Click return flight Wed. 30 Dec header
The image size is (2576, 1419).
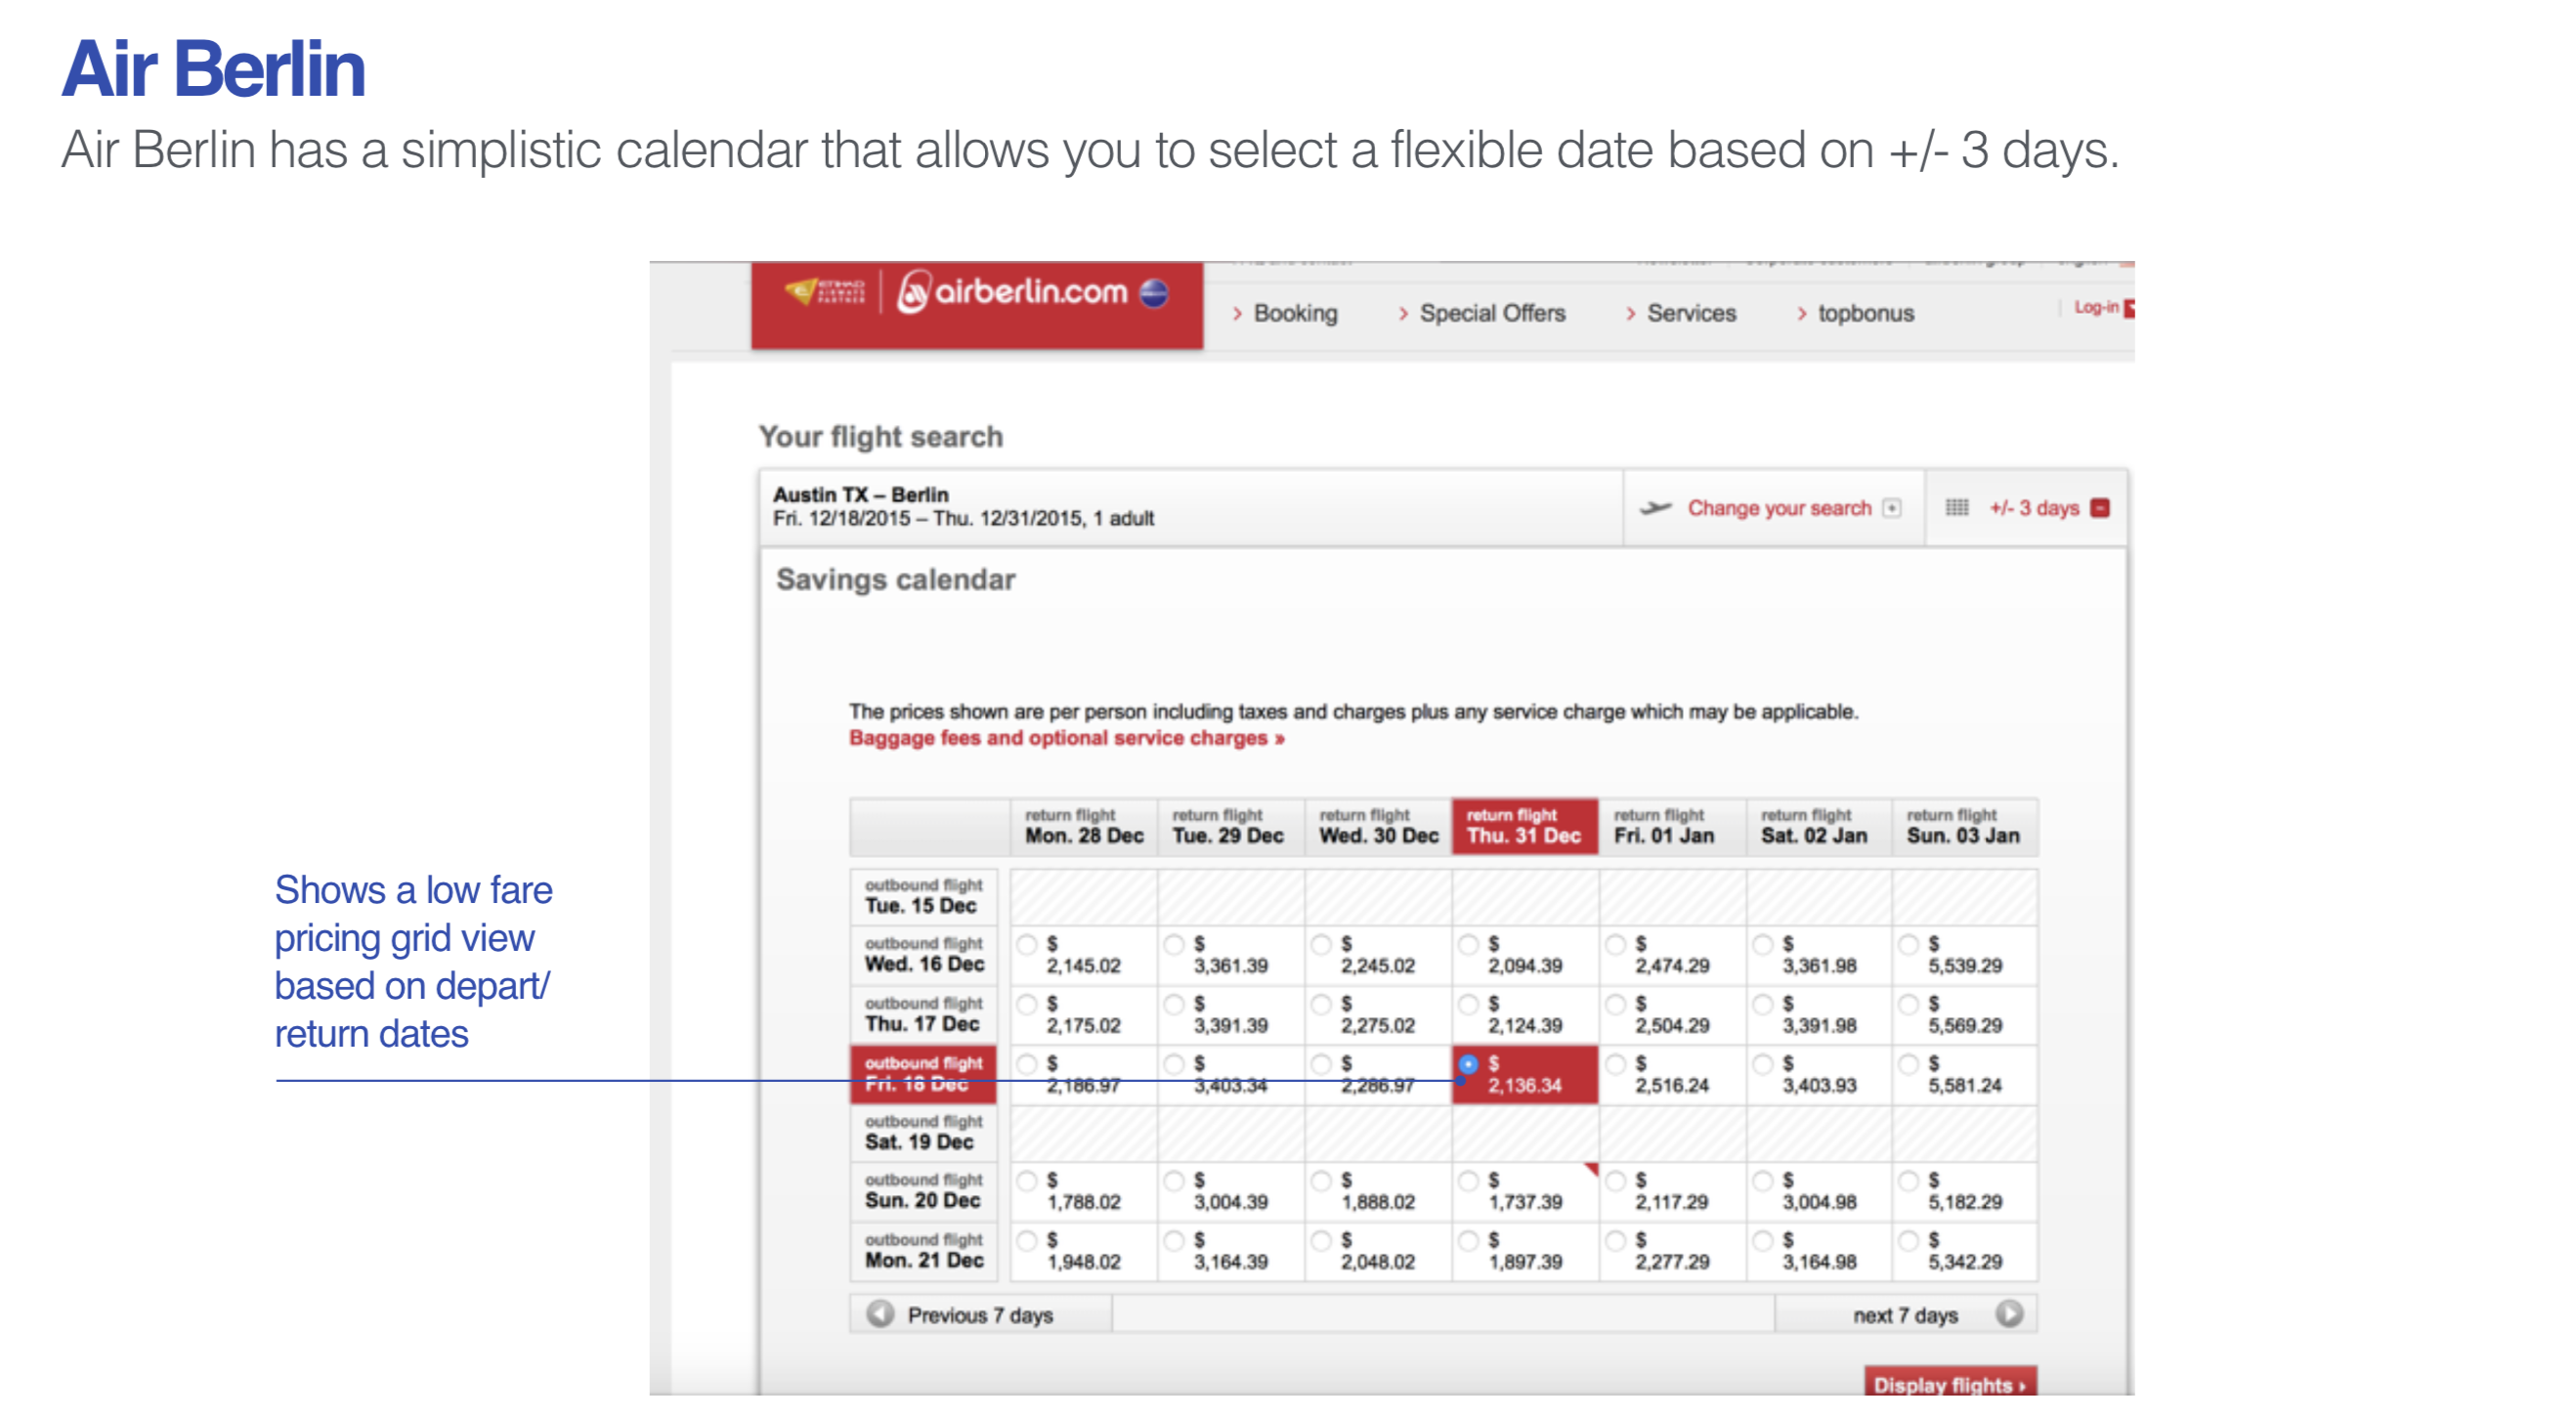[x=1378, y=827]
